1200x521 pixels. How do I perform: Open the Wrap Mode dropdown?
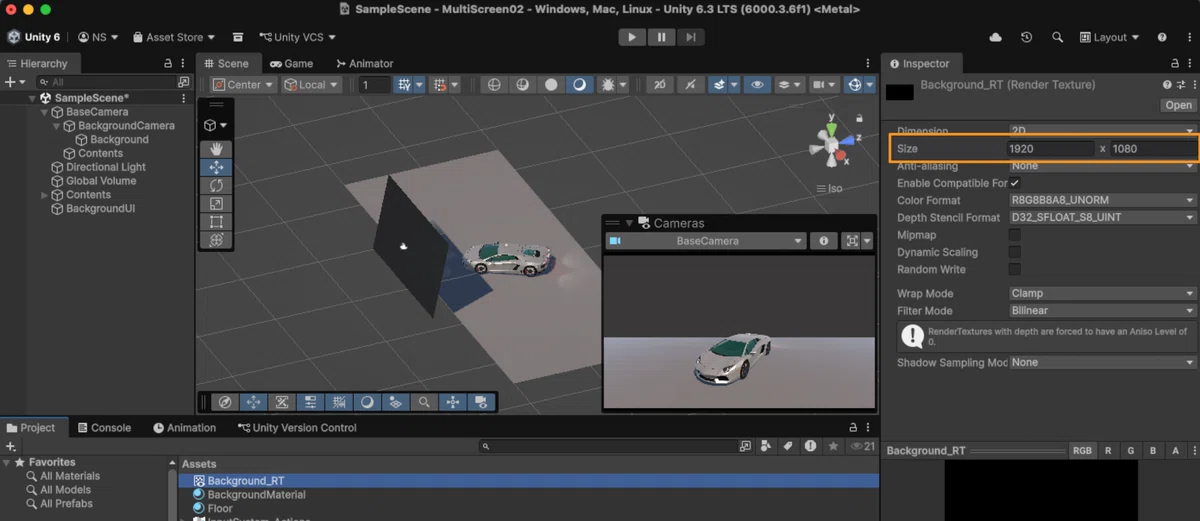pyautogui.click(x=1103, y=294)
